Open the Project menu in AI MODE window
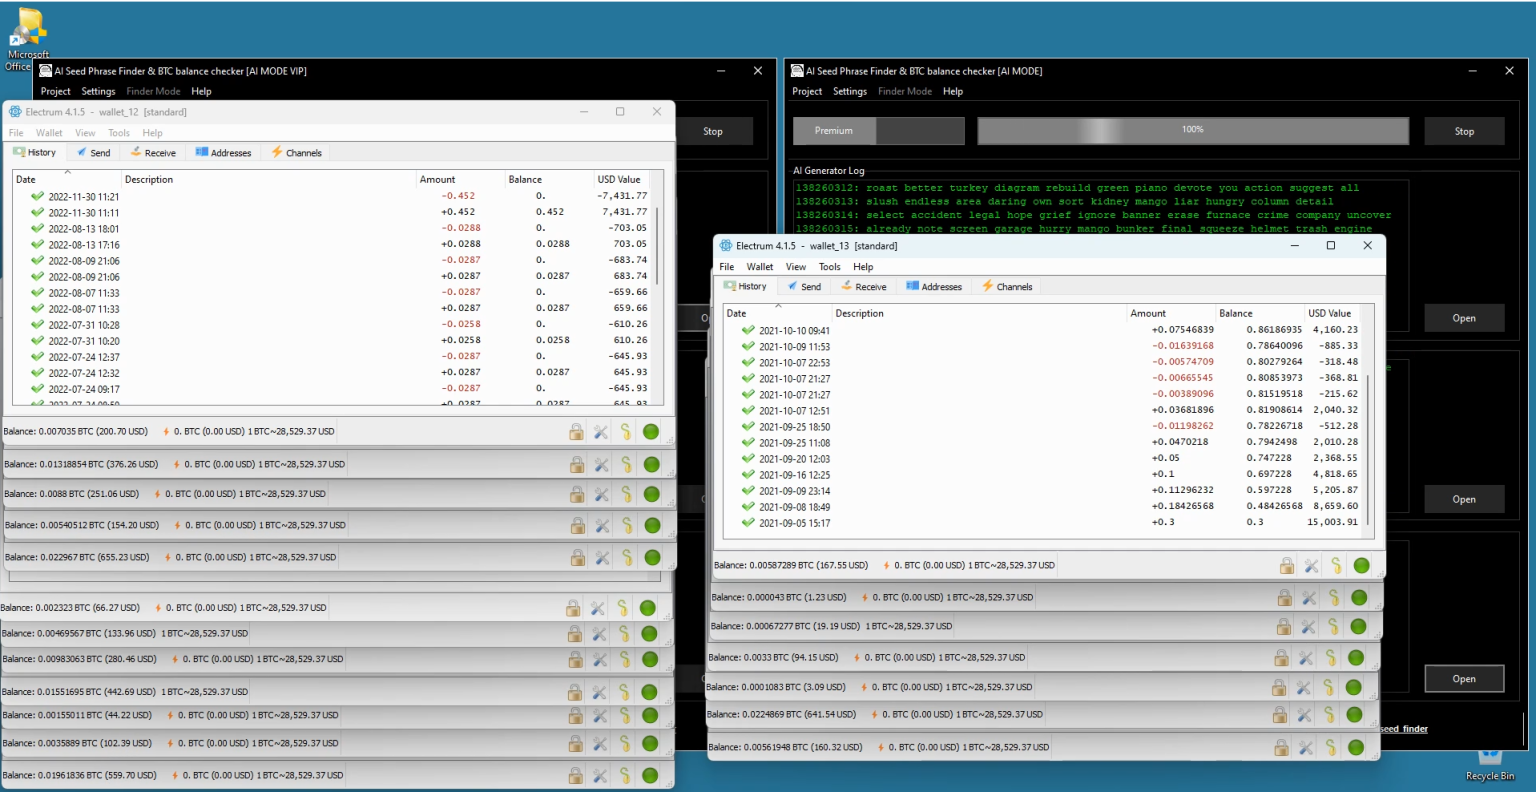 click(806, 91)
